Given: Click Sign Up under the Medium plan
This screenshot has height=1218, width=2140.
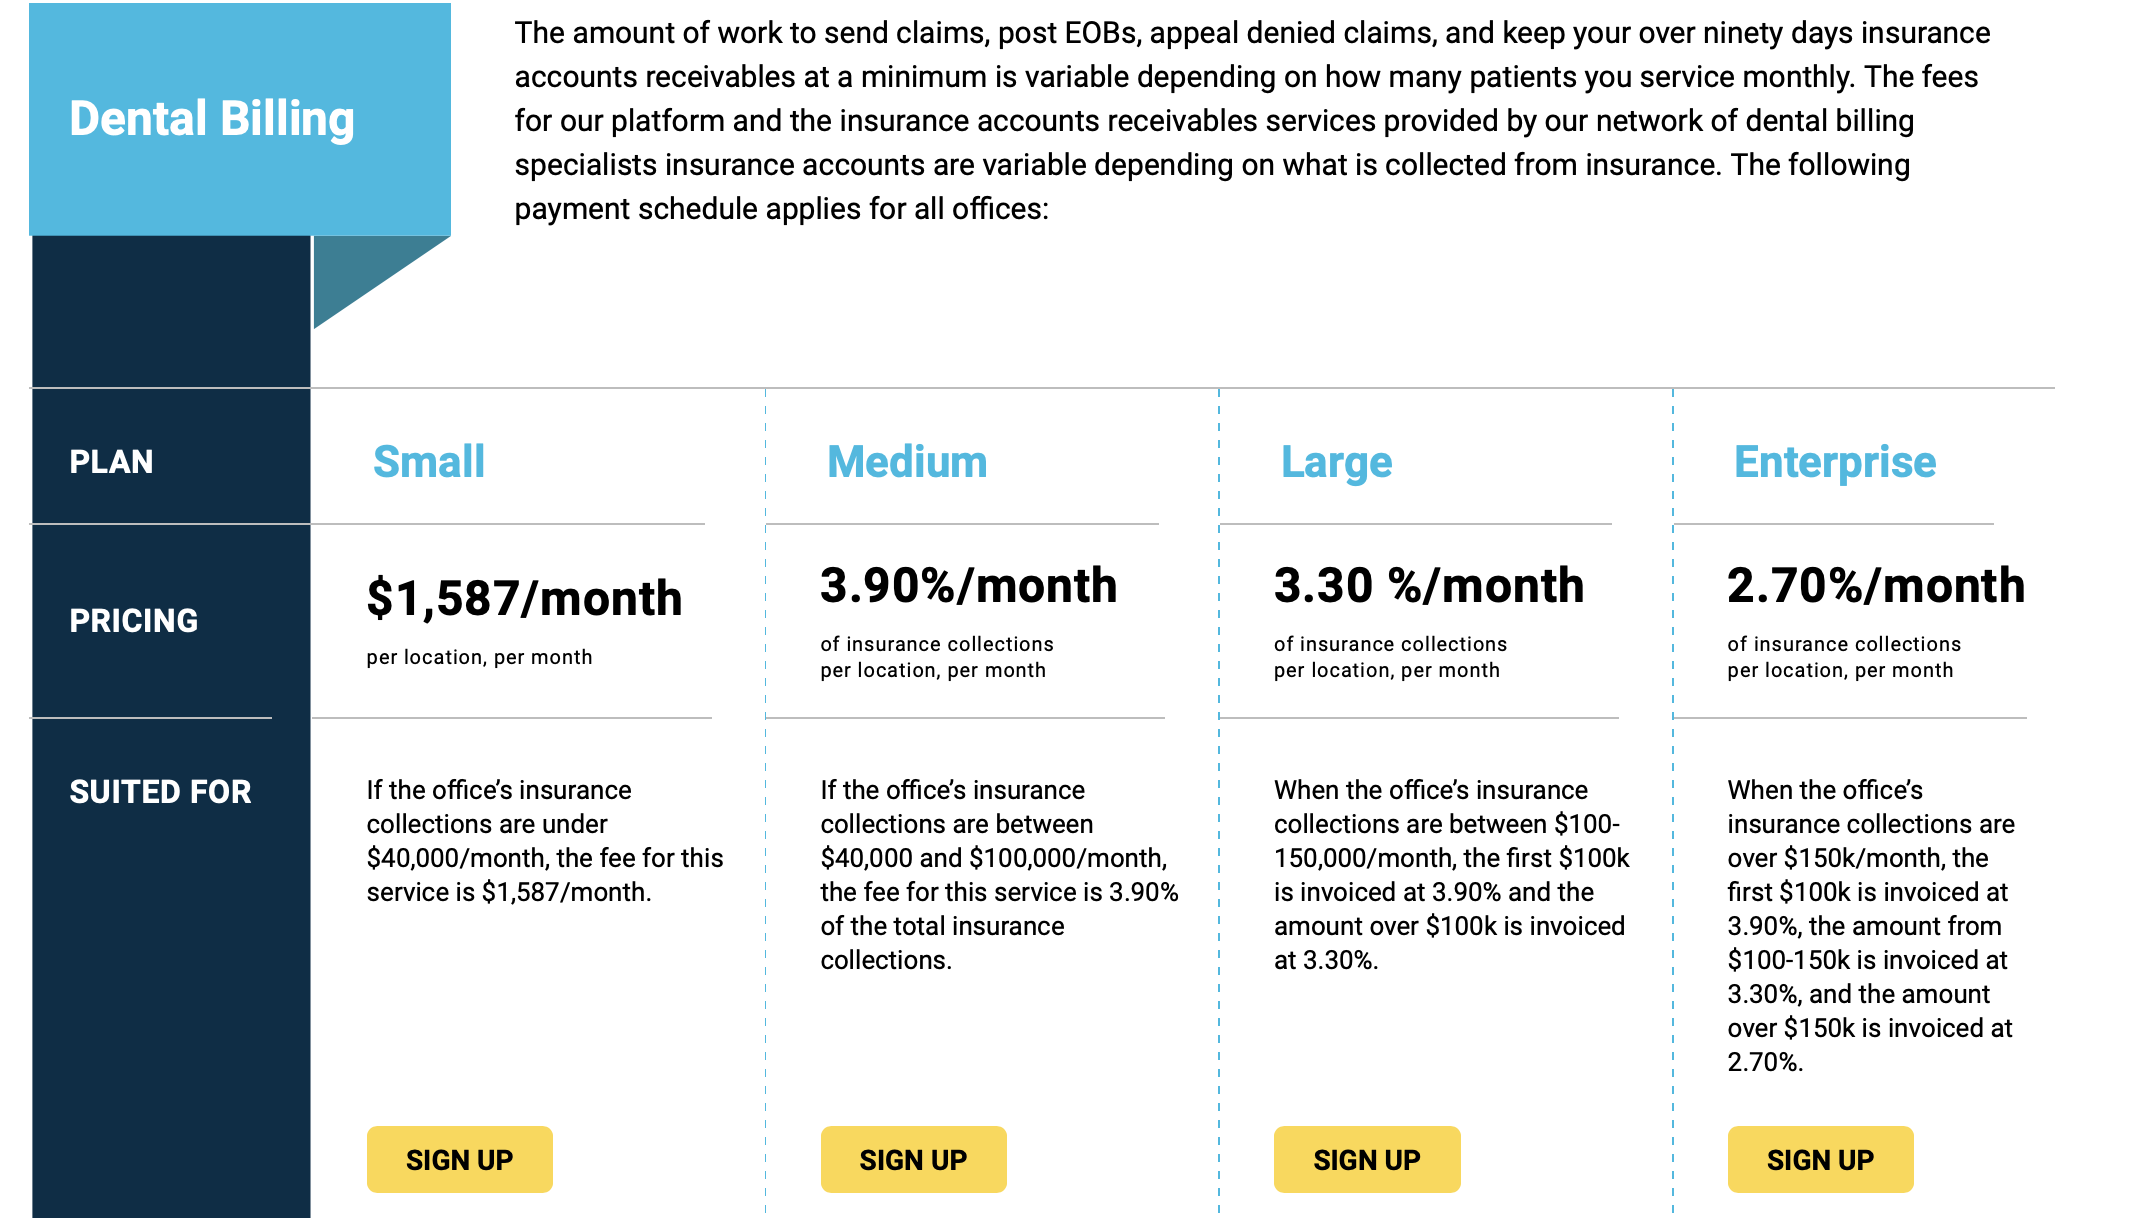Looking at the screenshot, I should pyautogui.click(x=913, y=1160).
